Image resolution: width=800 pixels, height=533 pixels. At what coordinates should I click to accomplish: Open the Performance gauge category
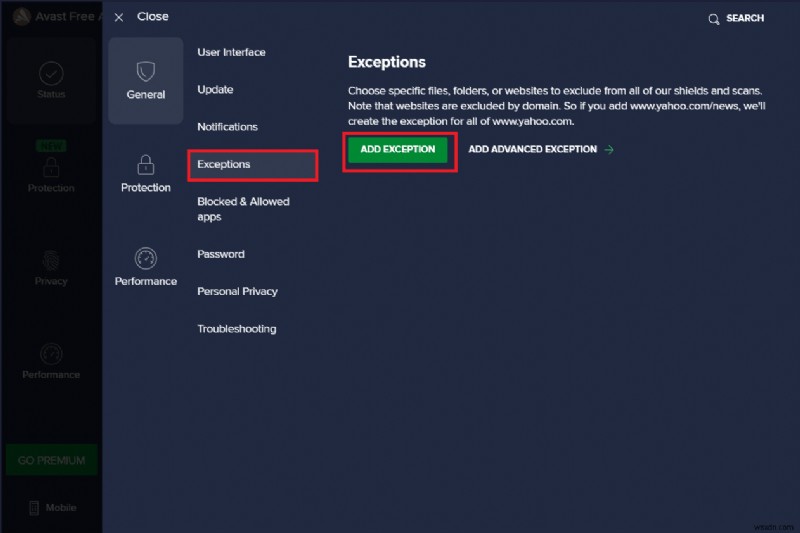(x=146, y=258)
